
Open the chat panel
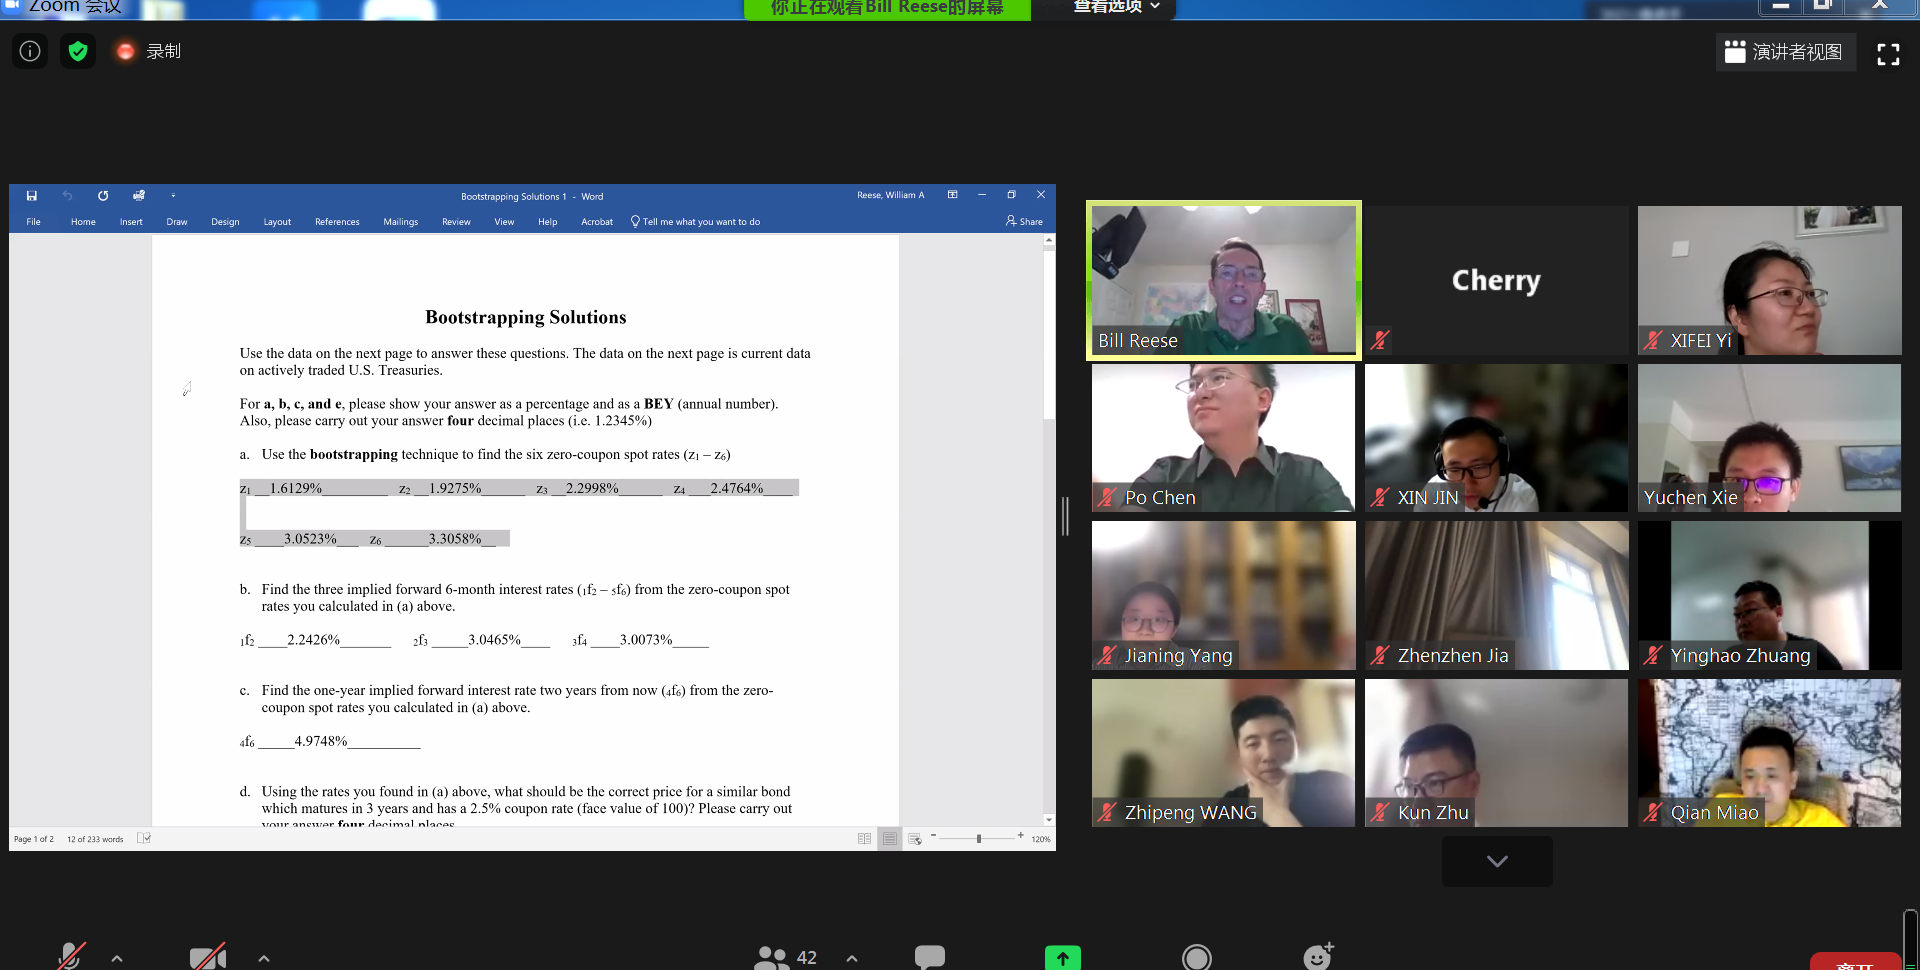pyautogui.click(x=929, y=957)
